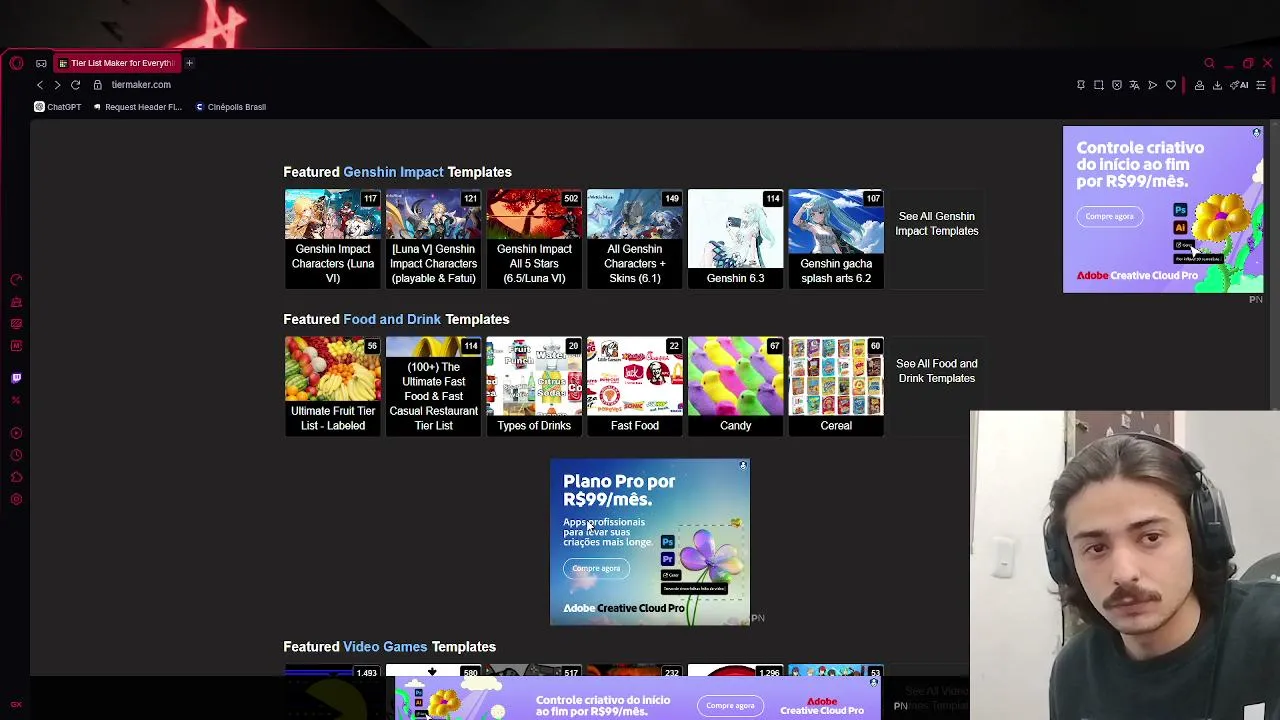
Task: Open the Opera GX main menu logo
Action: click(x=17, y=63)
